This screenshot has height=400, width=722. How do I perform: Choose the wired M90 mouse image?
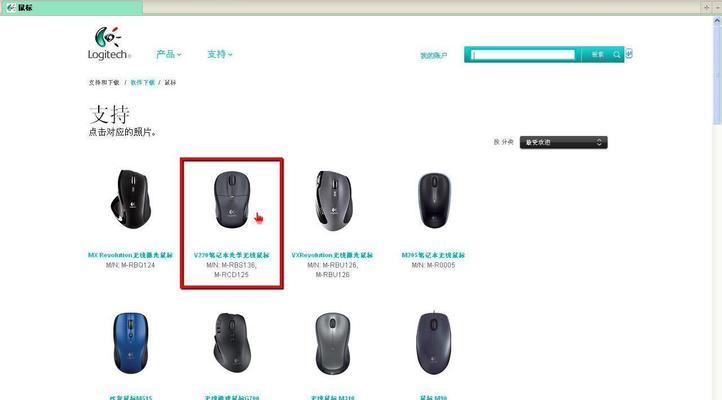coord(433,343)
